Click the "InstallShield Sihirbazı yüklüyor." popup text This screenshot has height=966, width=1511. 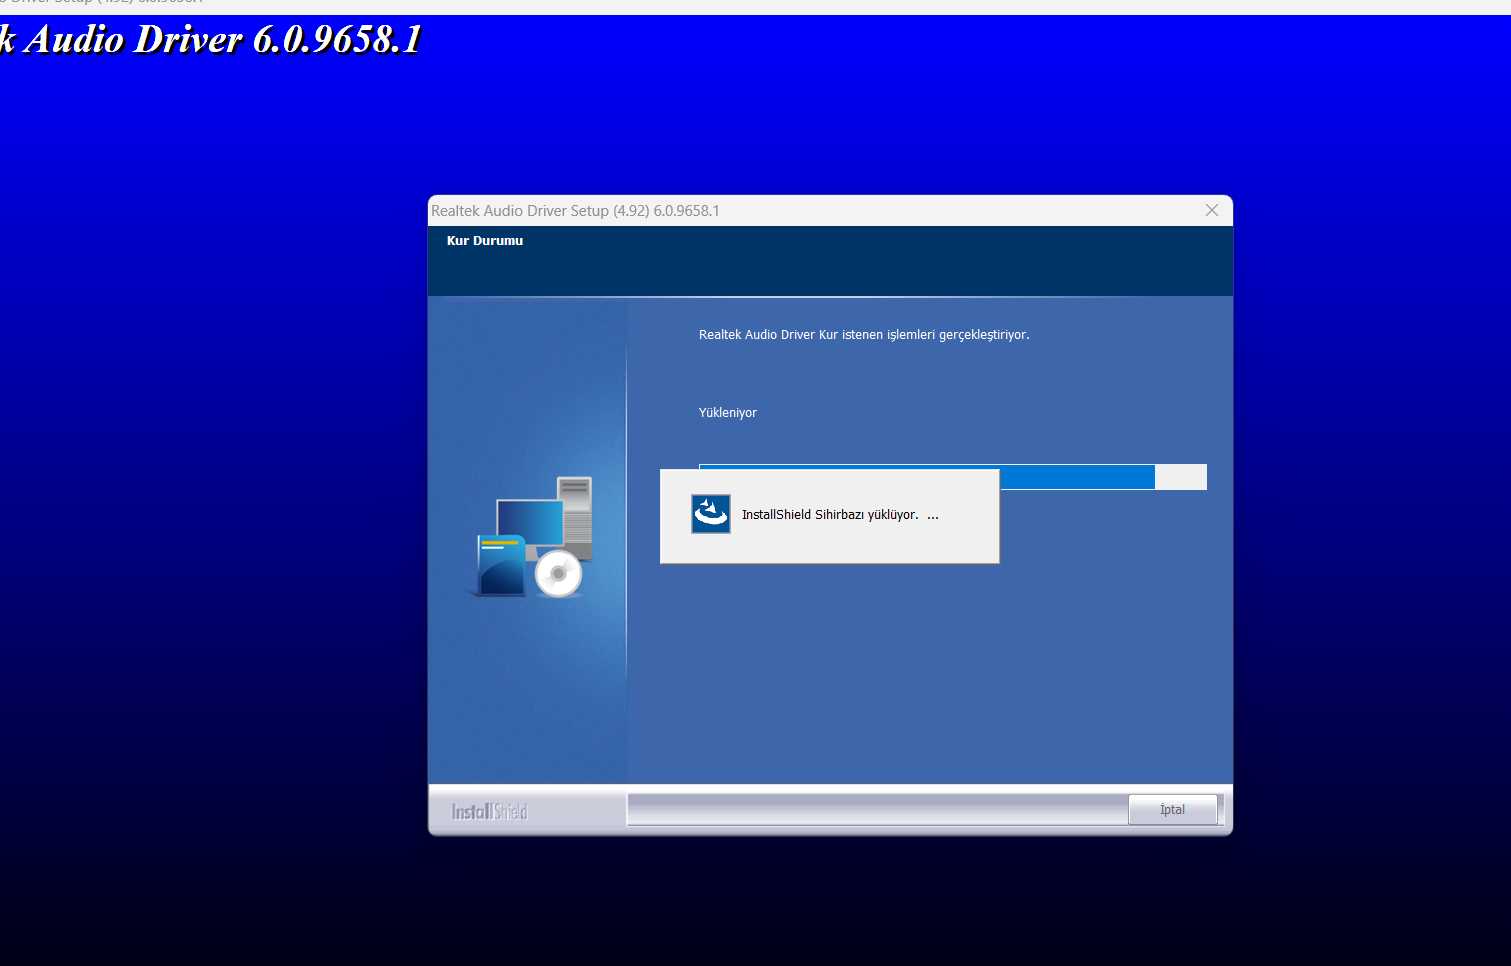[x=830, y=515]
